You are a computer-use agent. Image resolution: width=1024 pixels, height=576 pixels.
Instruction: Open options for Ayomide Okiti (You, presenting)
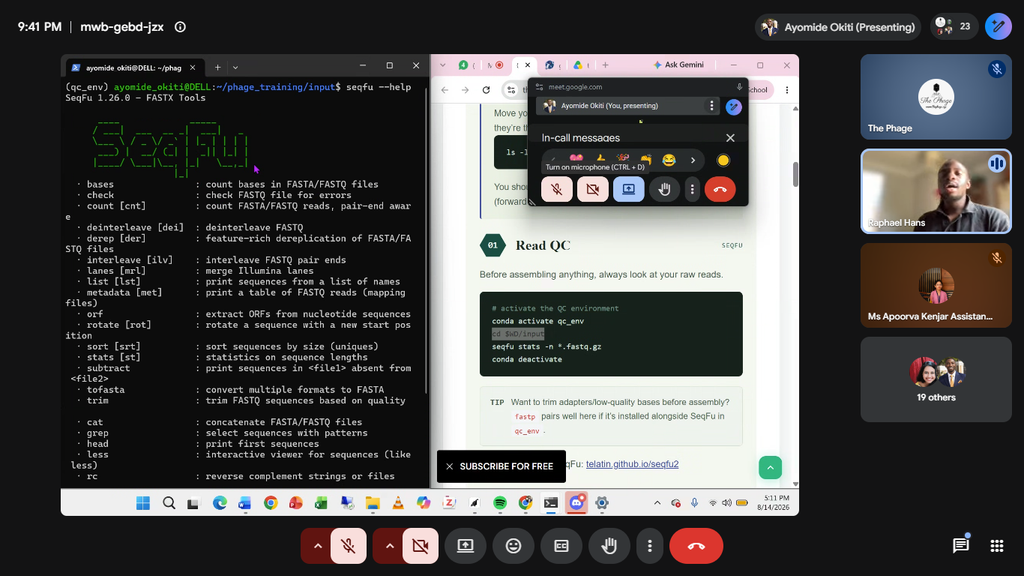(711, 105)
